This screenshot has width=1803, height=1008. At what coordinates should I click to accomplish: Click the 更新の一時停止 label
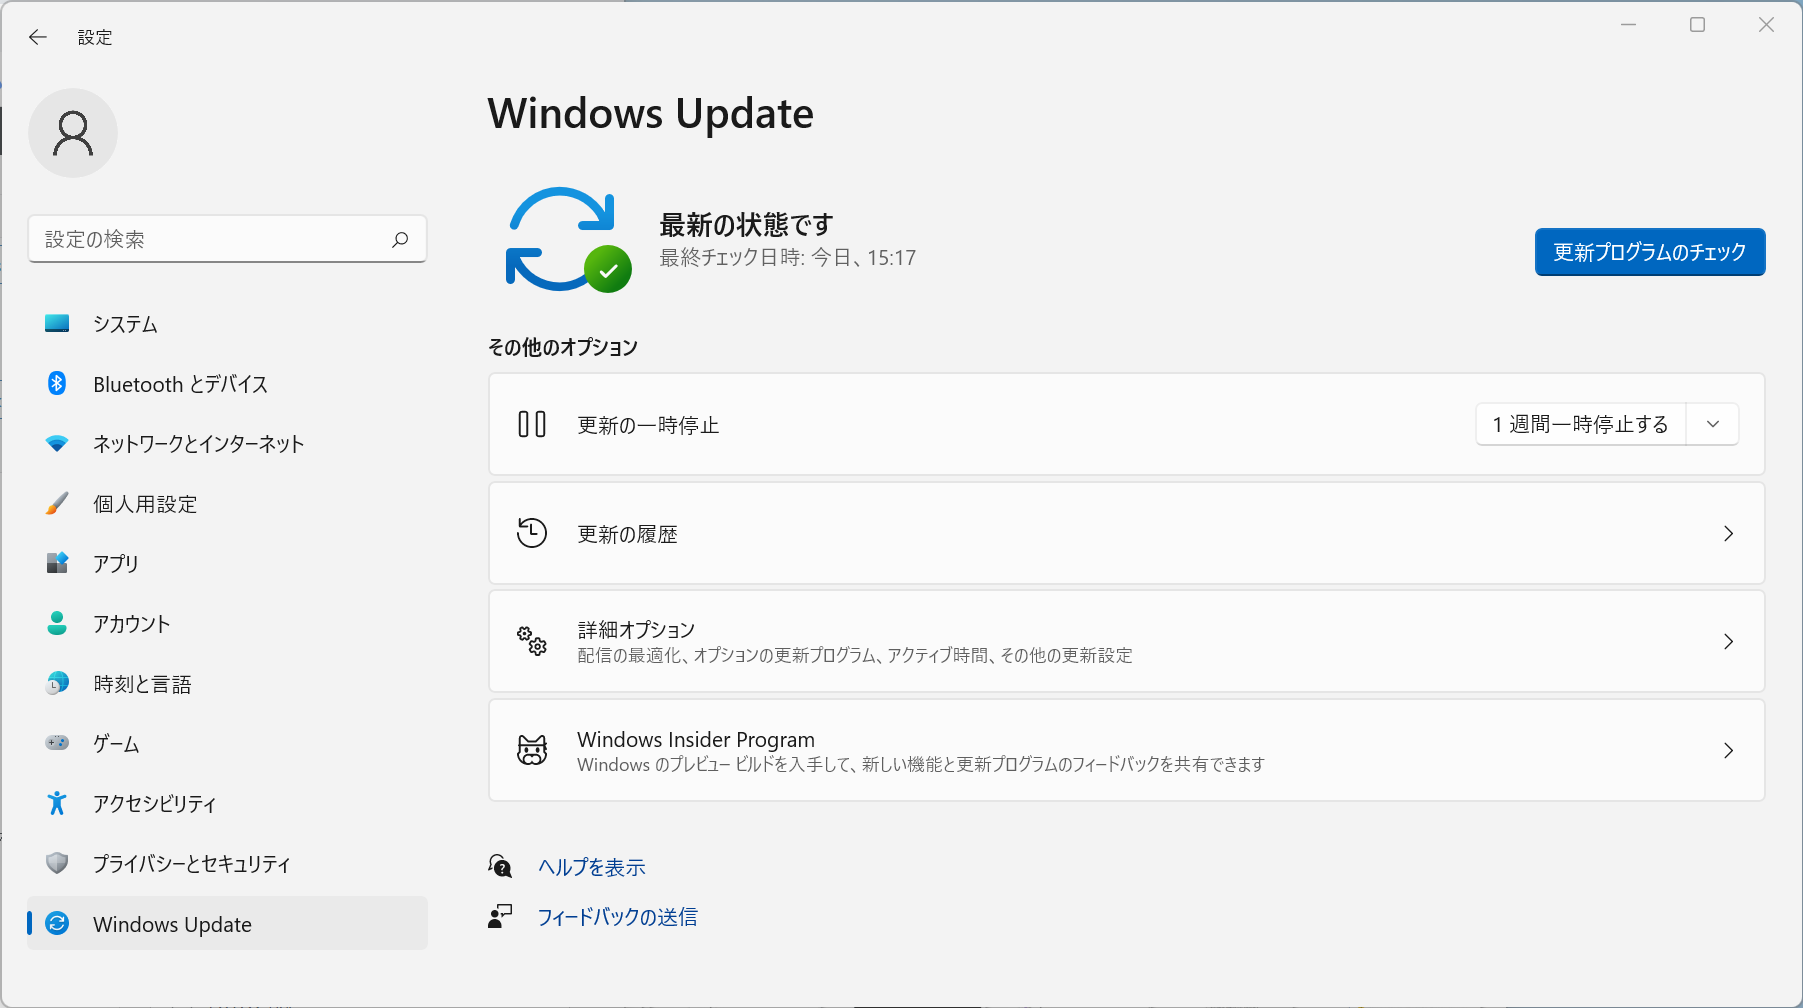pos(648,425)
